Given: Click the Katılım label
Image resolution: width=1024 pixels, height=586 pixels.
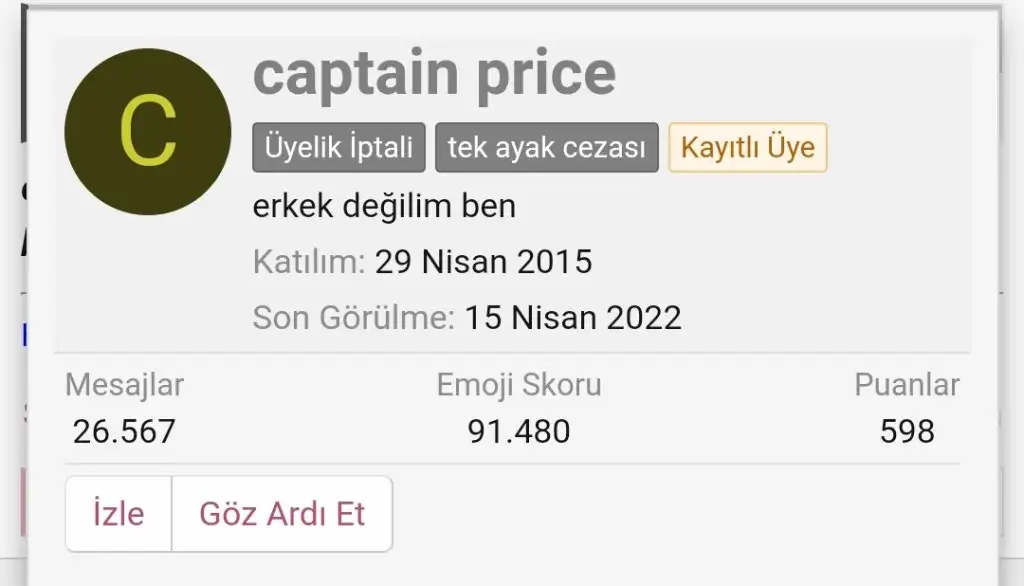Looking at the screenshot, I should click(309, 262).
